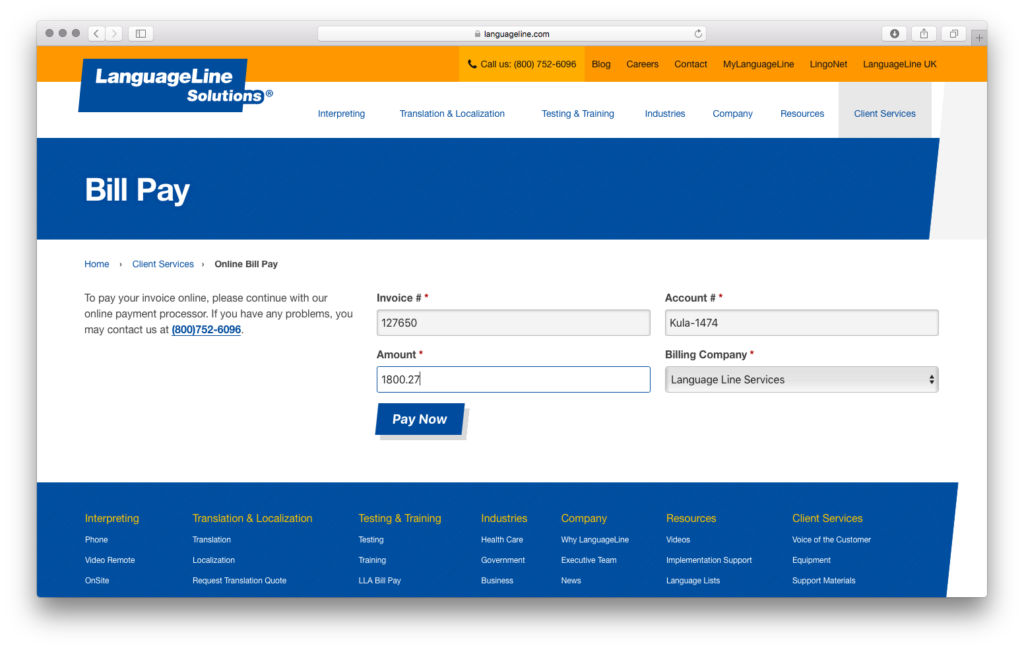This screenshot has height=650, width=1024.
Task: Open the Translation & Localization main menu item
Action: click(452, 114)
